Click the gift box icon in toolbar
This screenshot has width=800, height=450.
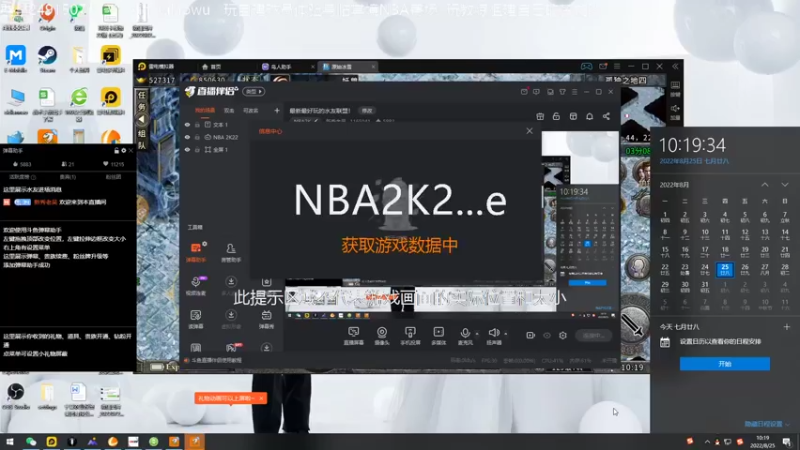pos(540,116)
